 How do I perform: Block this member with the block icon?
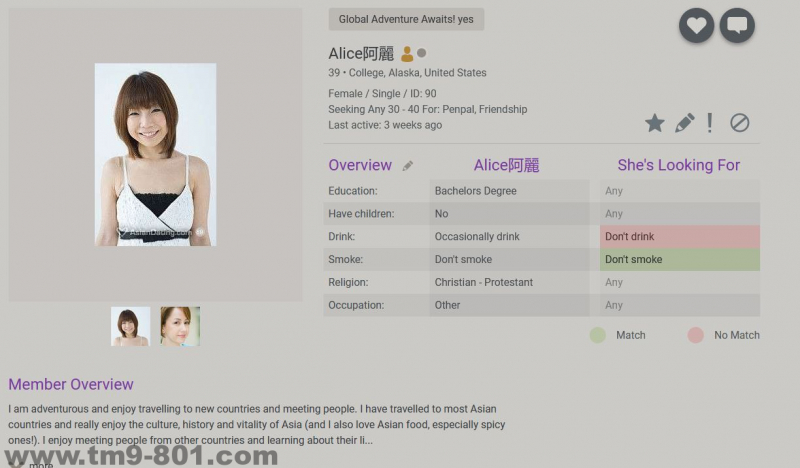coord(740,123)
